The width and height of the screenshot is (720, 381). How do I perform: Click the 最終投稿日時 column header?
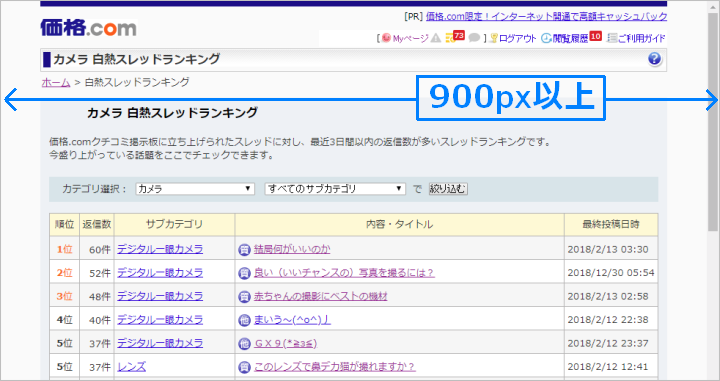pyautogui.click(x=611, y=225)
